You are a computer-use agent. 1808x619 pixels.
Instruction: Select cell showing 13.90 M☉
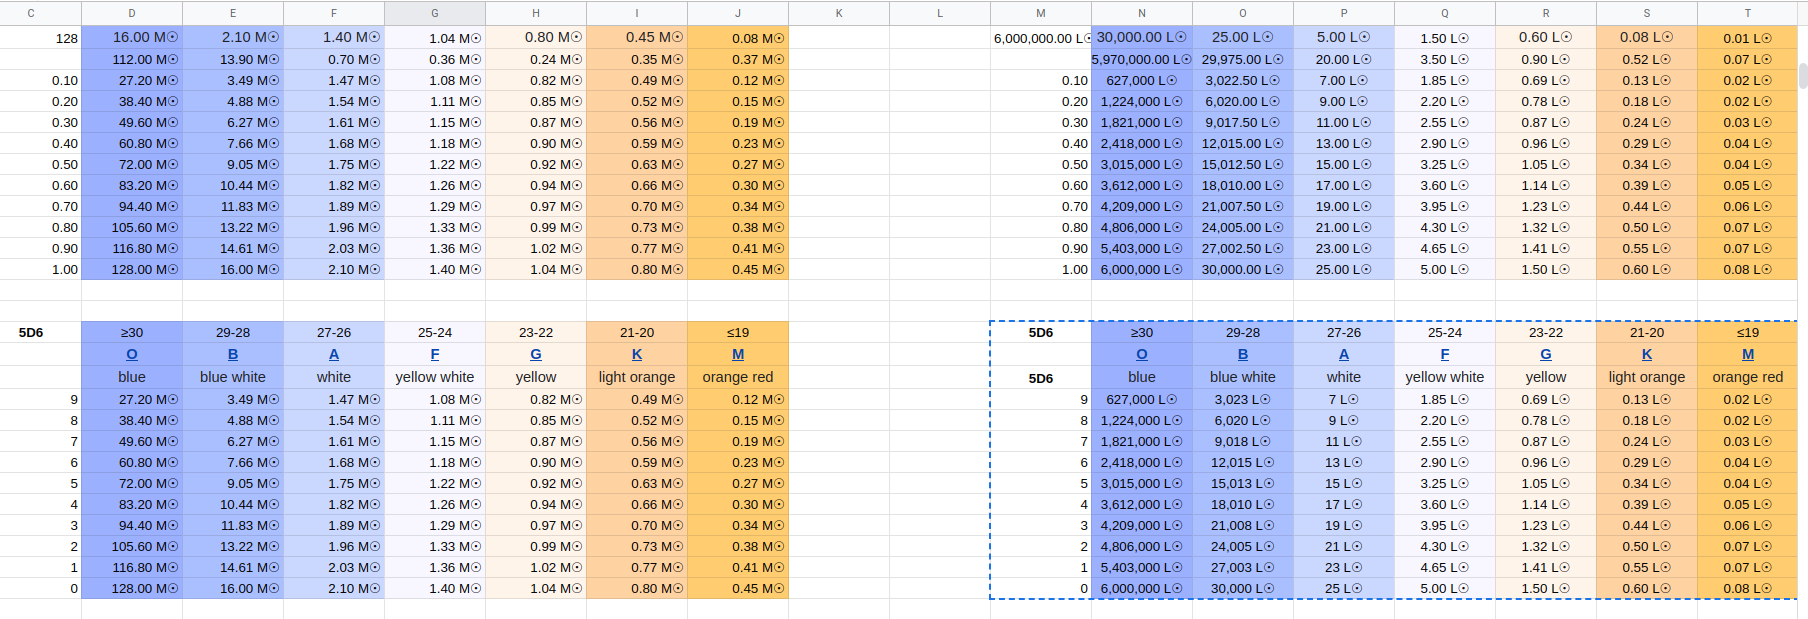[x=233, y=59]
